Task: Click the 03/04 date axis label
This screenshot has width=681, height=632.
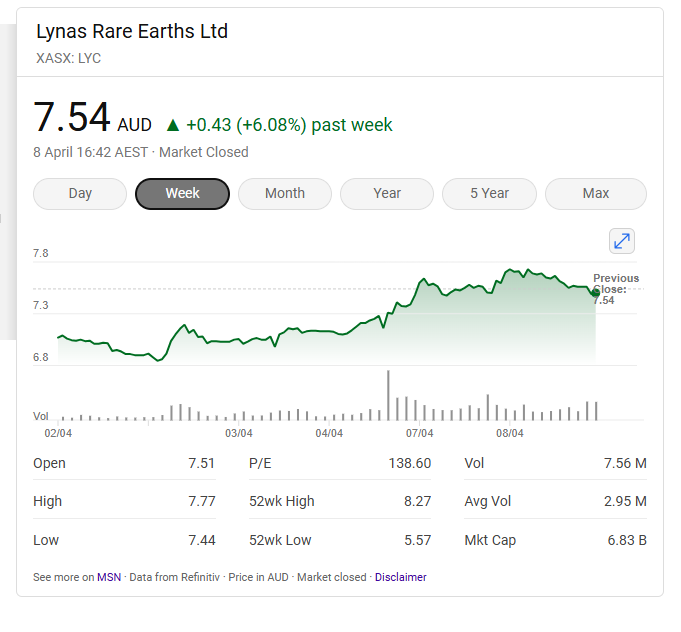Action: coord(238,433)
